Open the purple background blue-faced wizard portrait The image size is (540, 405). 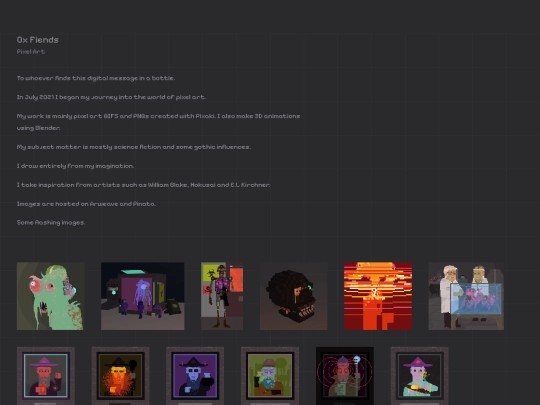coord(195,376)
